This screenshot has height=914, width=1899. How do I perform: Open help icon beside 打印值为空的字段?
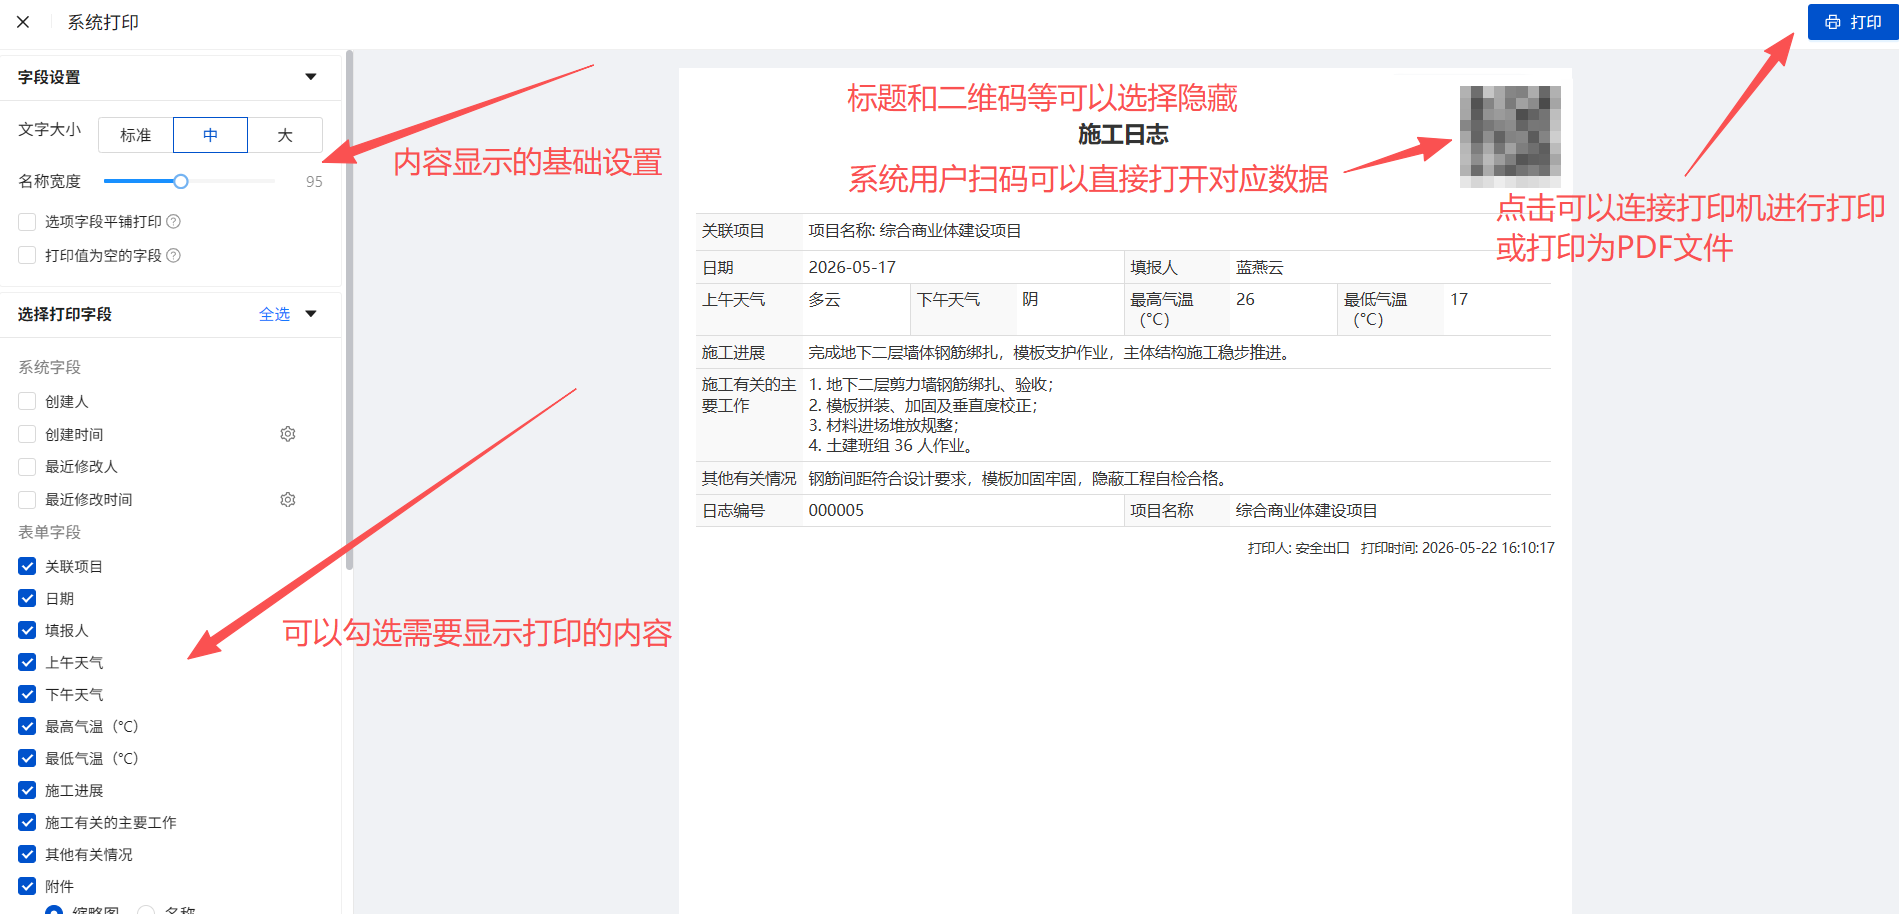173,255
